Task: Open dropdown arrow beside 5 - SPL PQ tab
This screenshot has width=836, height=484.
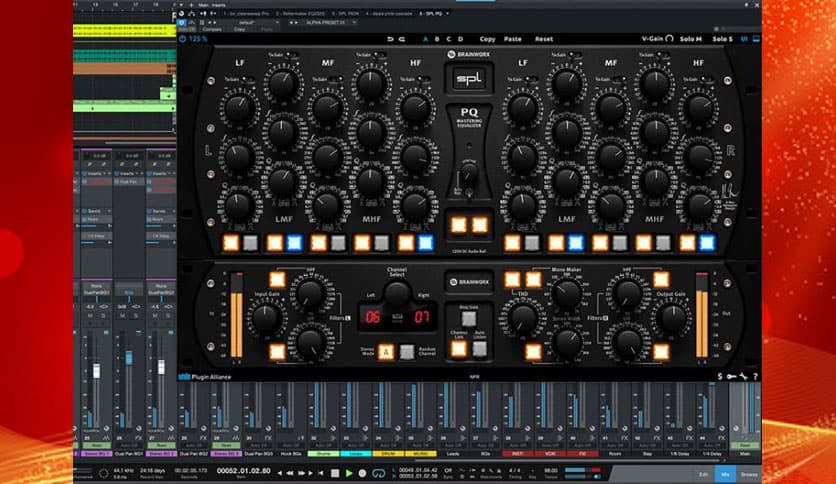Action: point(447,13)
